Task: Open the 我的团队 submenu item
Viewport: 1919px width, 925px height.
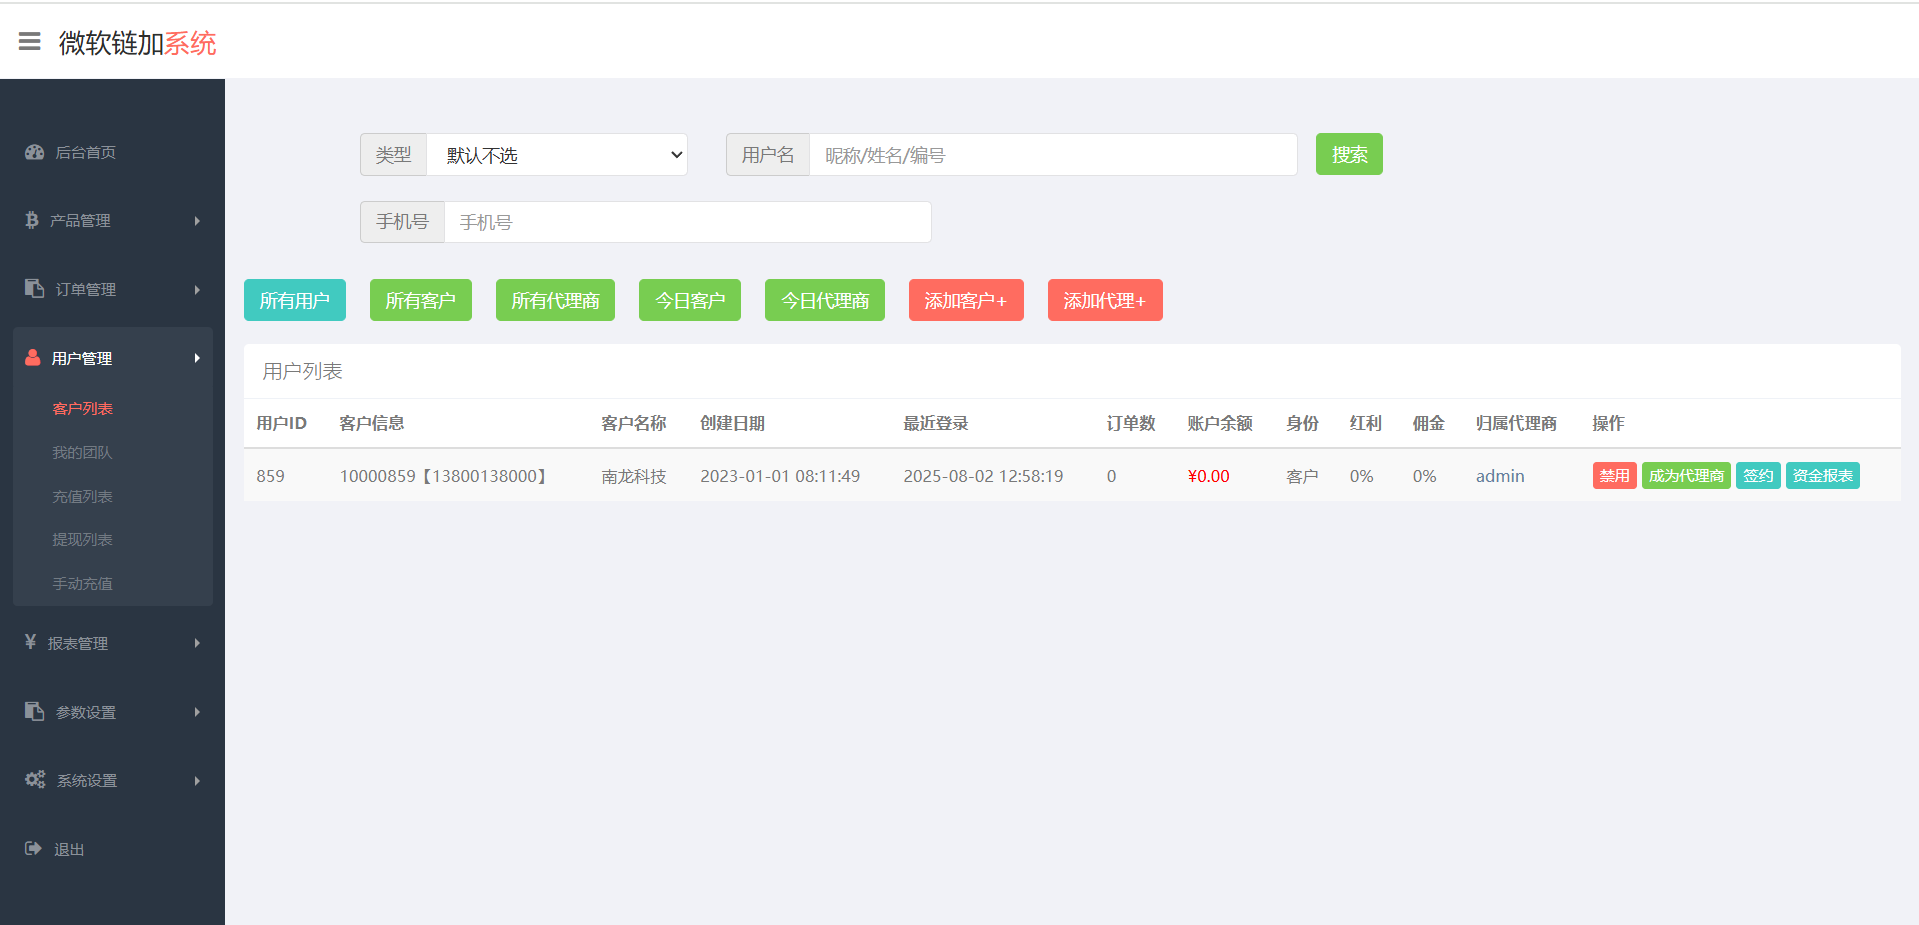Action: click(x=82, y=453)
